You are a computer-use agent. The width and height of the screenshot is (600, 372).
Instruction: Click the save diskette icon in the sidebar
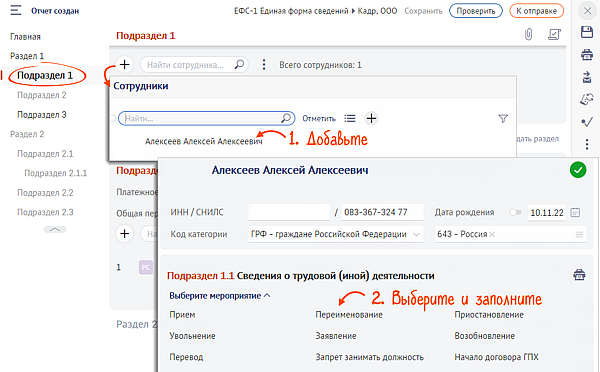[x=587, y=32]
